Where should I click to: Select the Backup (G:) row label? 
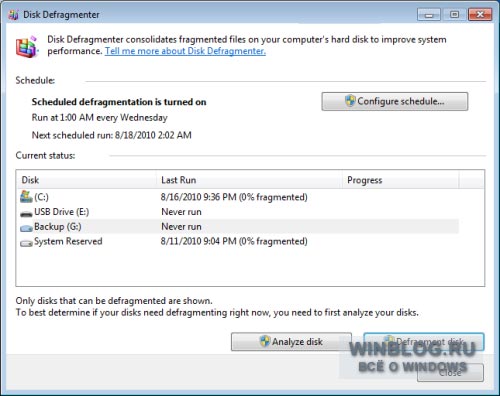click(x=58, y=227)
